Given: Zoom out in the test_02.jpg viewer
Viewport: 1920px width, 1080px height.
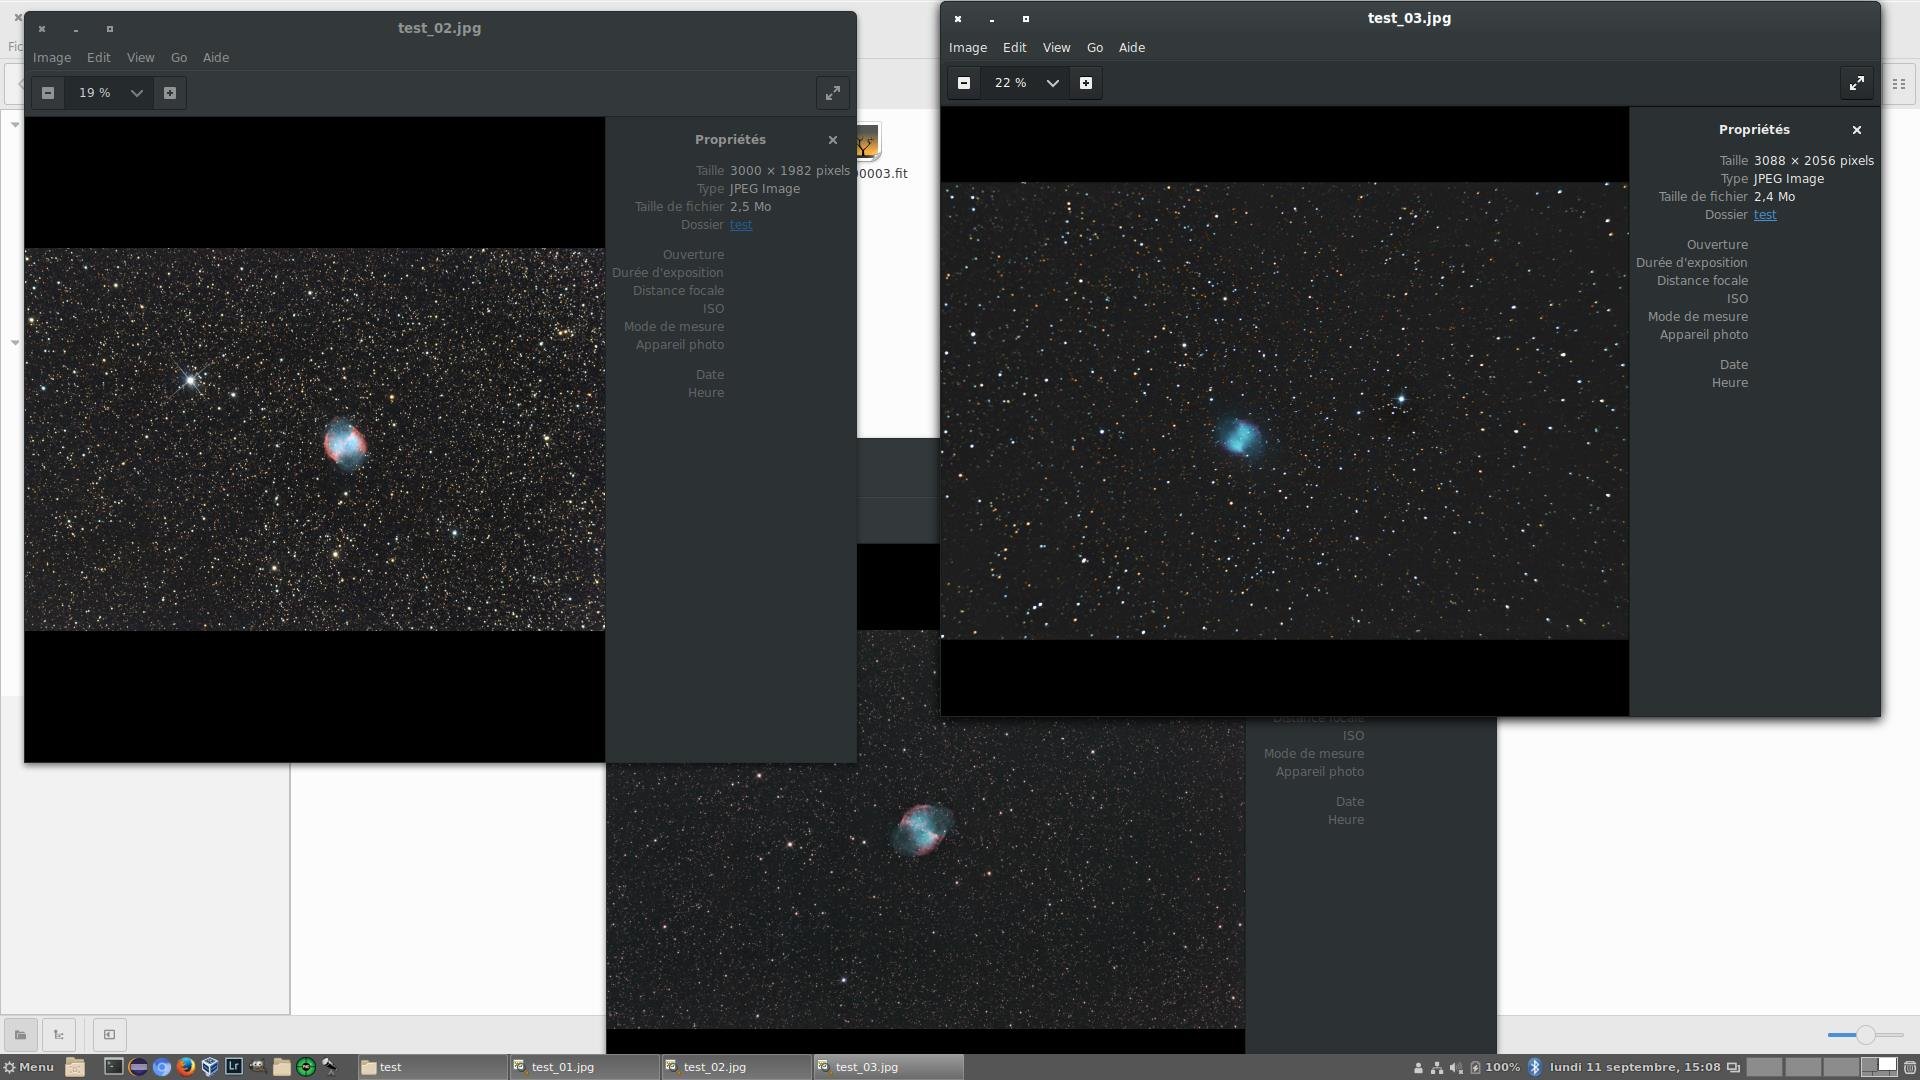Looking at the screenshot, I should point(47,93).
